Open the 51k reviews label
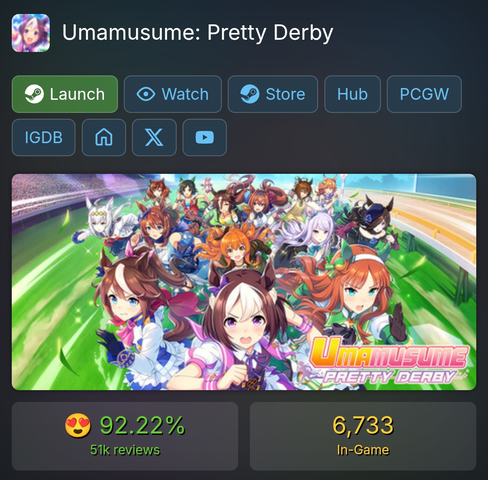Image resolution: width=488 pixels, height=480 pixels. coord(125,450)
